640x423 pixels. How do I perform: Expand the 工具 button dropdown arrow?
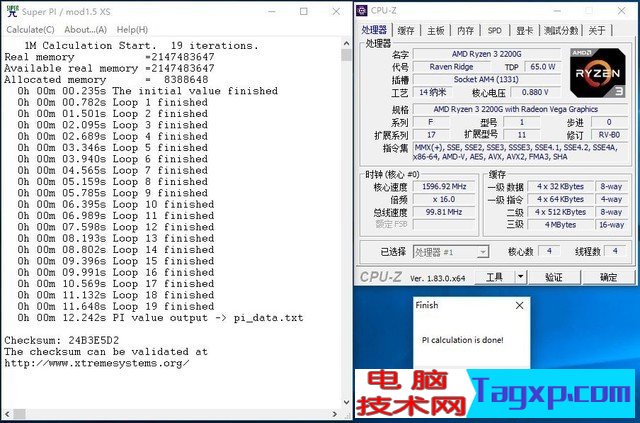(x=520, y=277)
